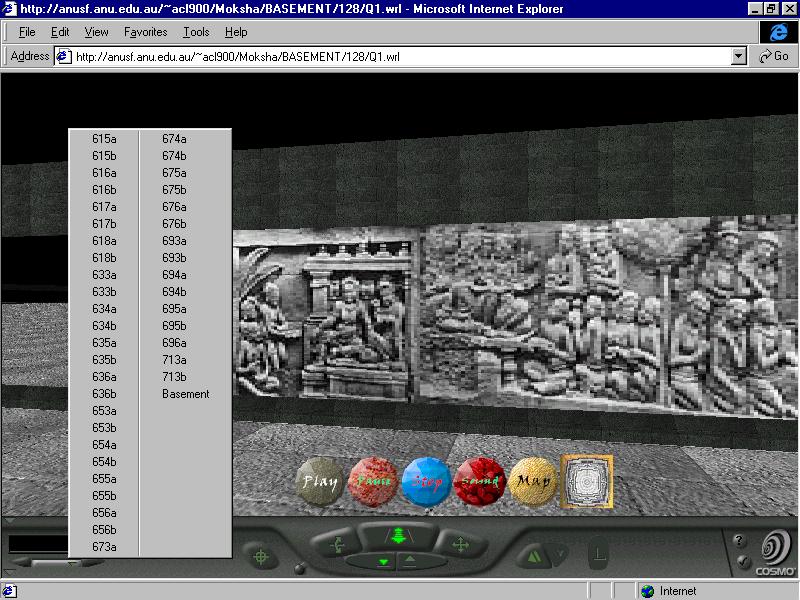The image size is (800, 600).
Task: Activate the green Go movement control
Action: point(397,537)
